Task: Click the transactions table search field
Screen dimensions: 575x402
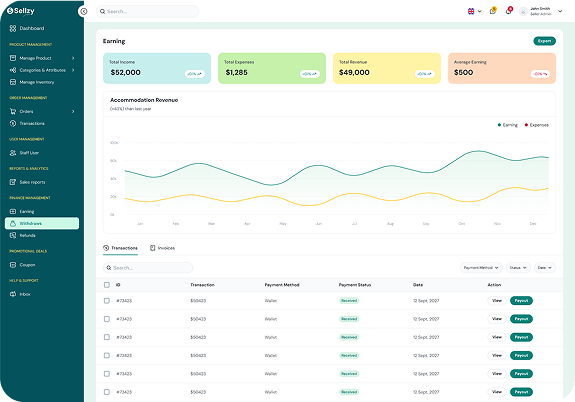Action: coord(148,268)
